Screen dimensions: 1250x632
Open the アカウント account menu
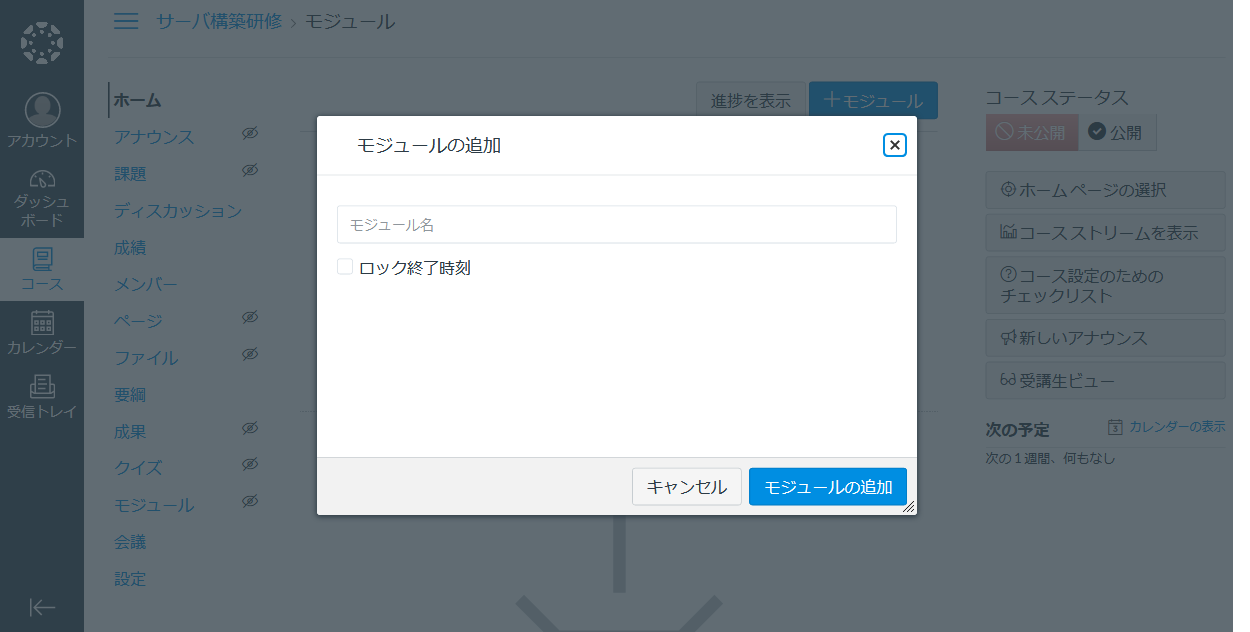click(x=42, y=120)
